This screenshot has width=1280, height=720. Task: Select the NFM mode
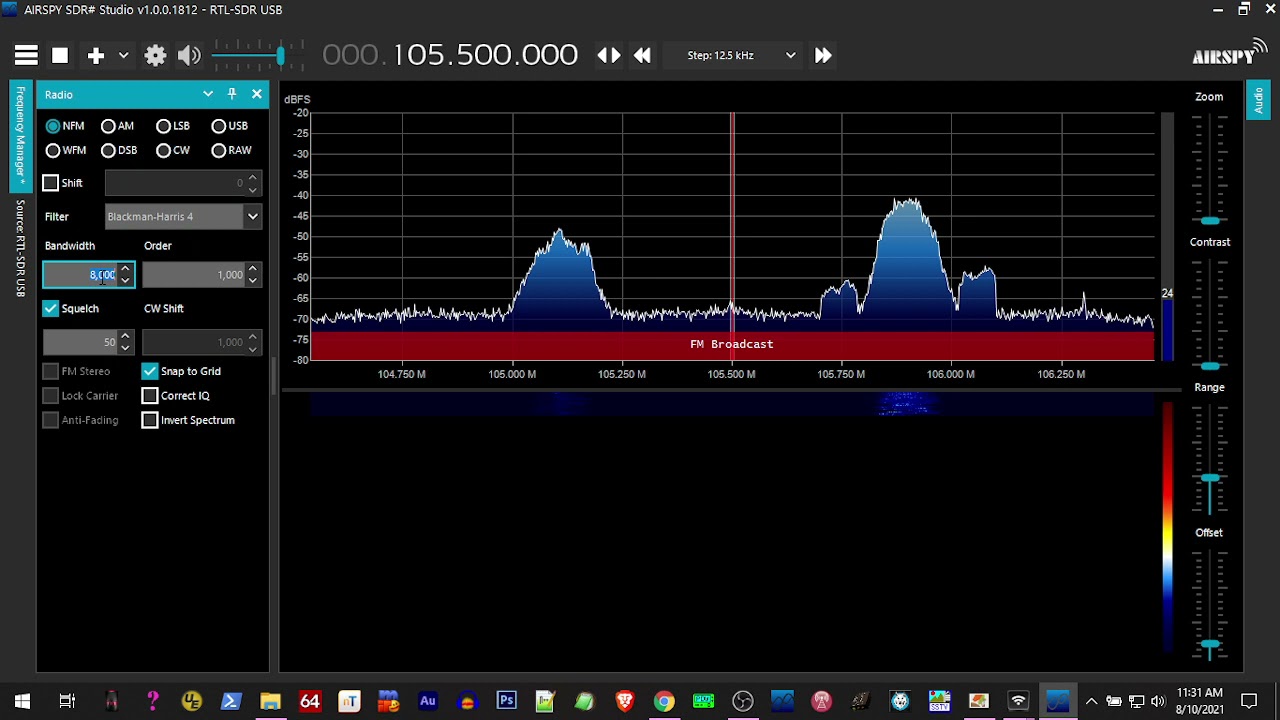65,126
